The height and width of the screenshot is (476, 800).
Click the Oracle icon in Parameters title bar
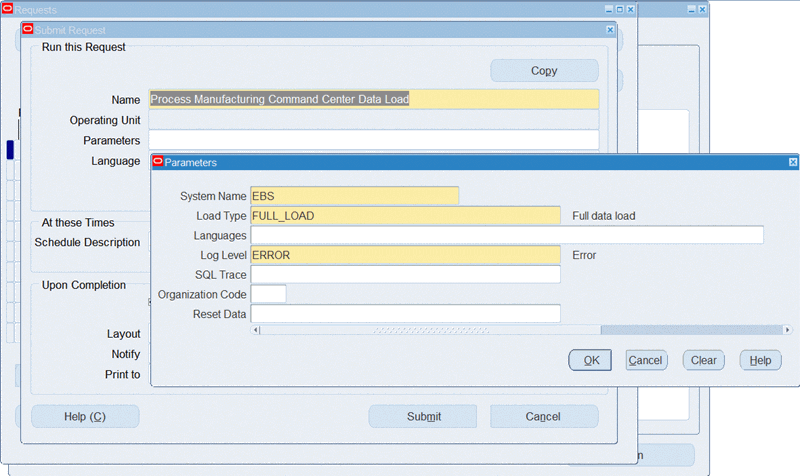pyautogui.click(x=158, y=162)
